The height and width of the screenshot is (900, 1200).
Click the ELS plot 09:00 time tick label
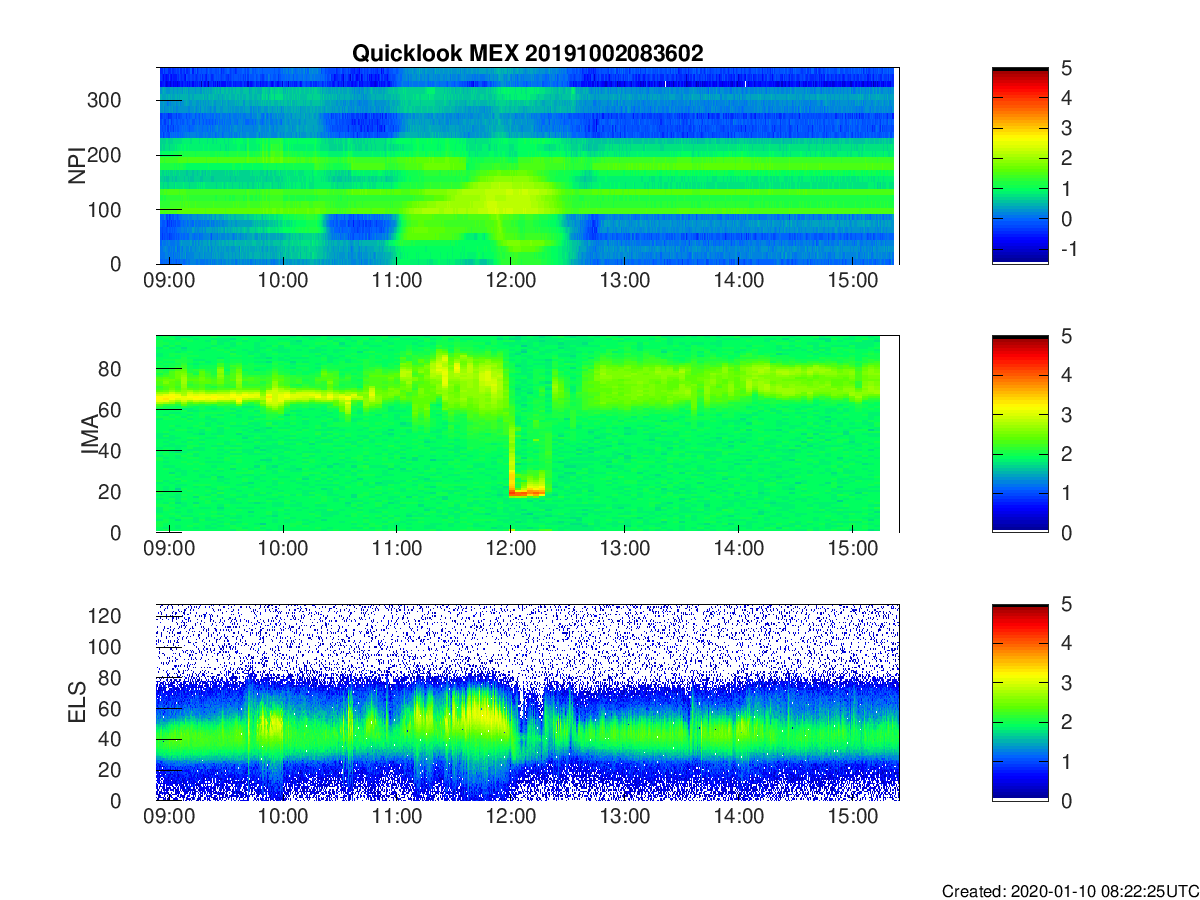[169, 815]
